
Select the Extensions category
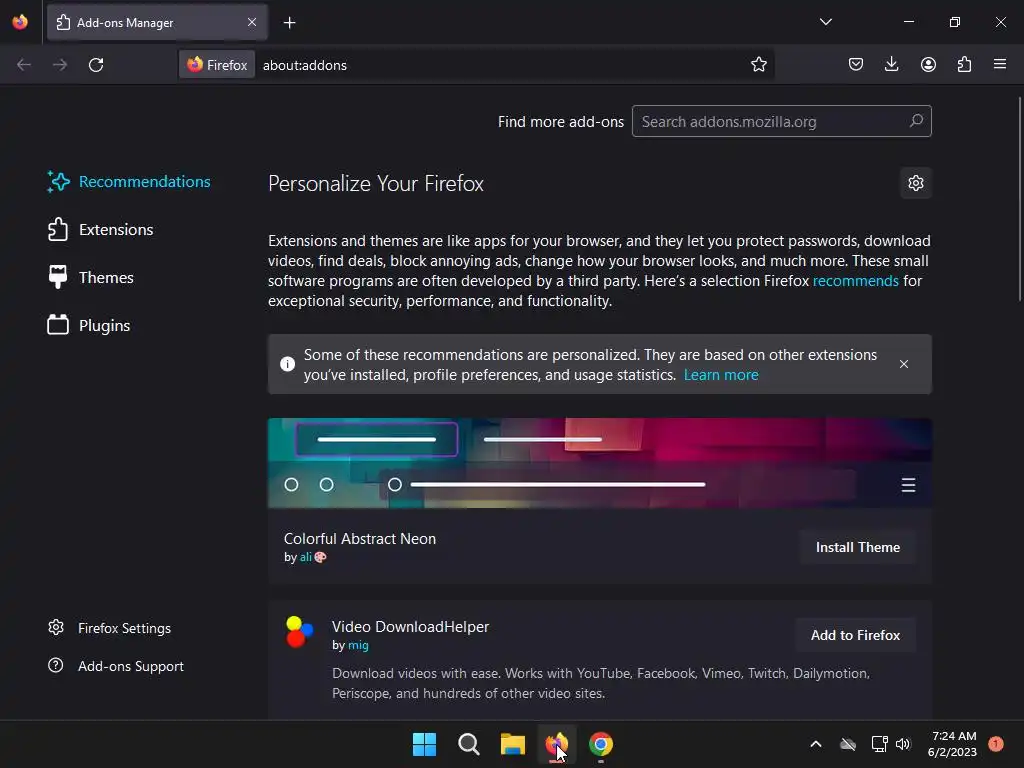click(101, 230)
